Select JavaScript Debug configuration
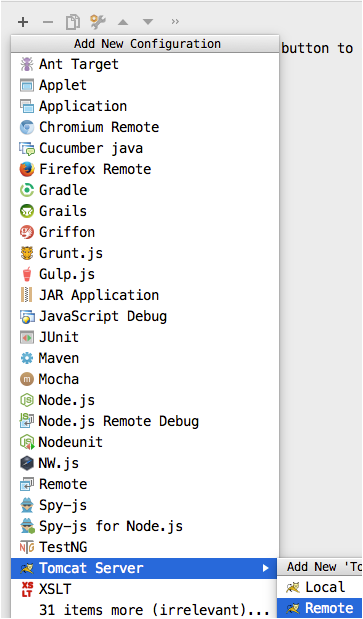363x619 pixels. click(145, 316)
